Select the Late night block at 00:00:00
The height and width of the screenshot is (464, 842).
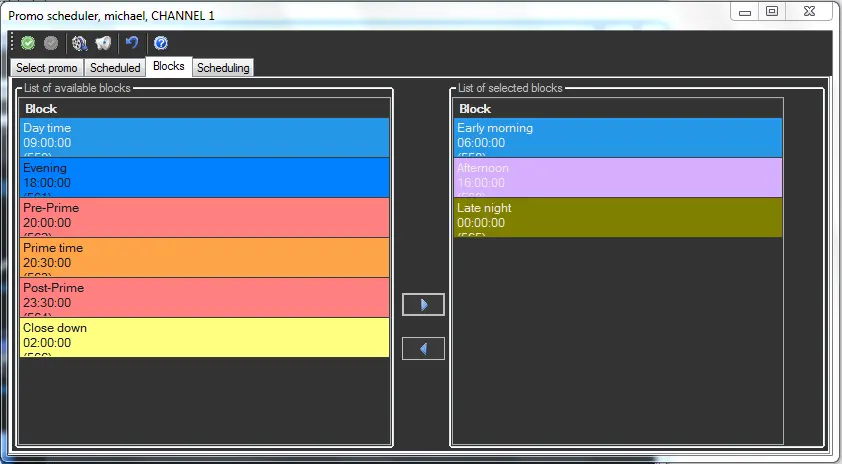coord(617,217)
